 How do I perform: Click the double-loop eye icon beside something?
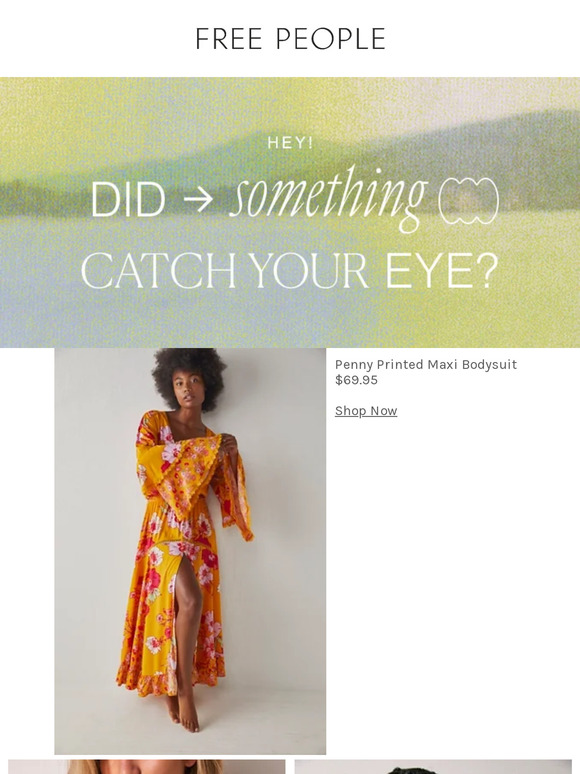pos(468,201)
